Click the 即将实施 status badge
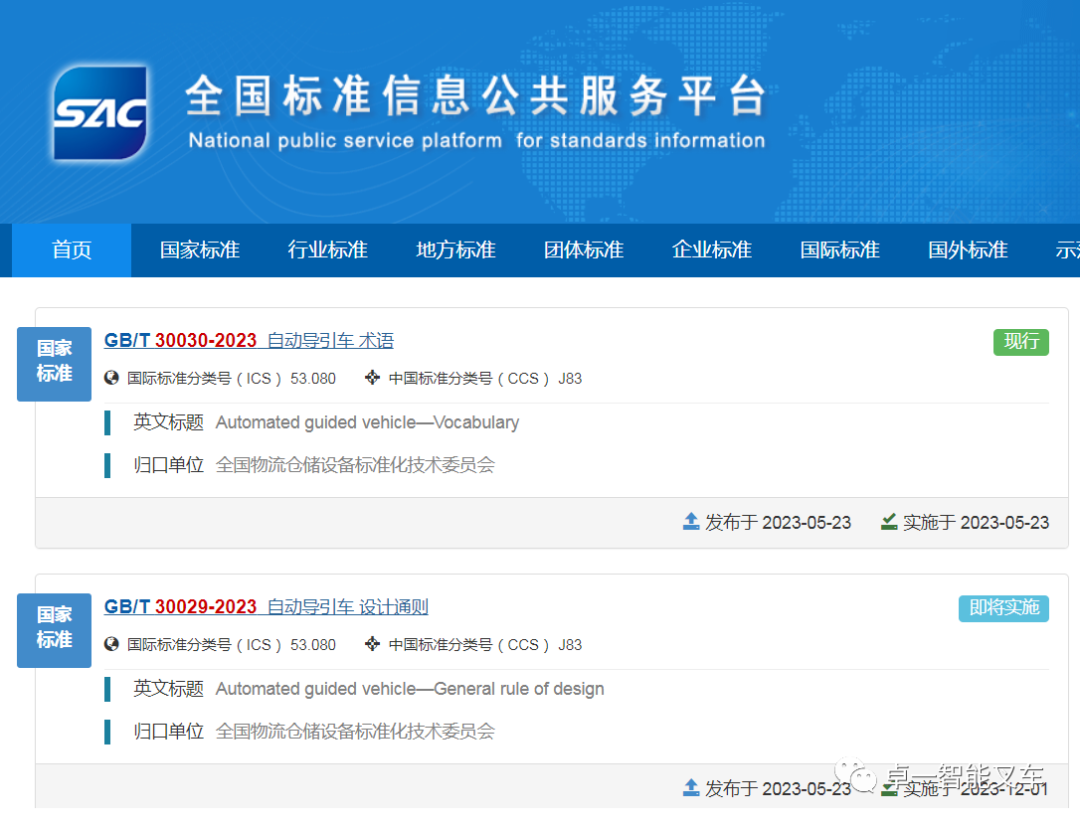This screenshot has width=1080, height=825. pos(1004,608)
